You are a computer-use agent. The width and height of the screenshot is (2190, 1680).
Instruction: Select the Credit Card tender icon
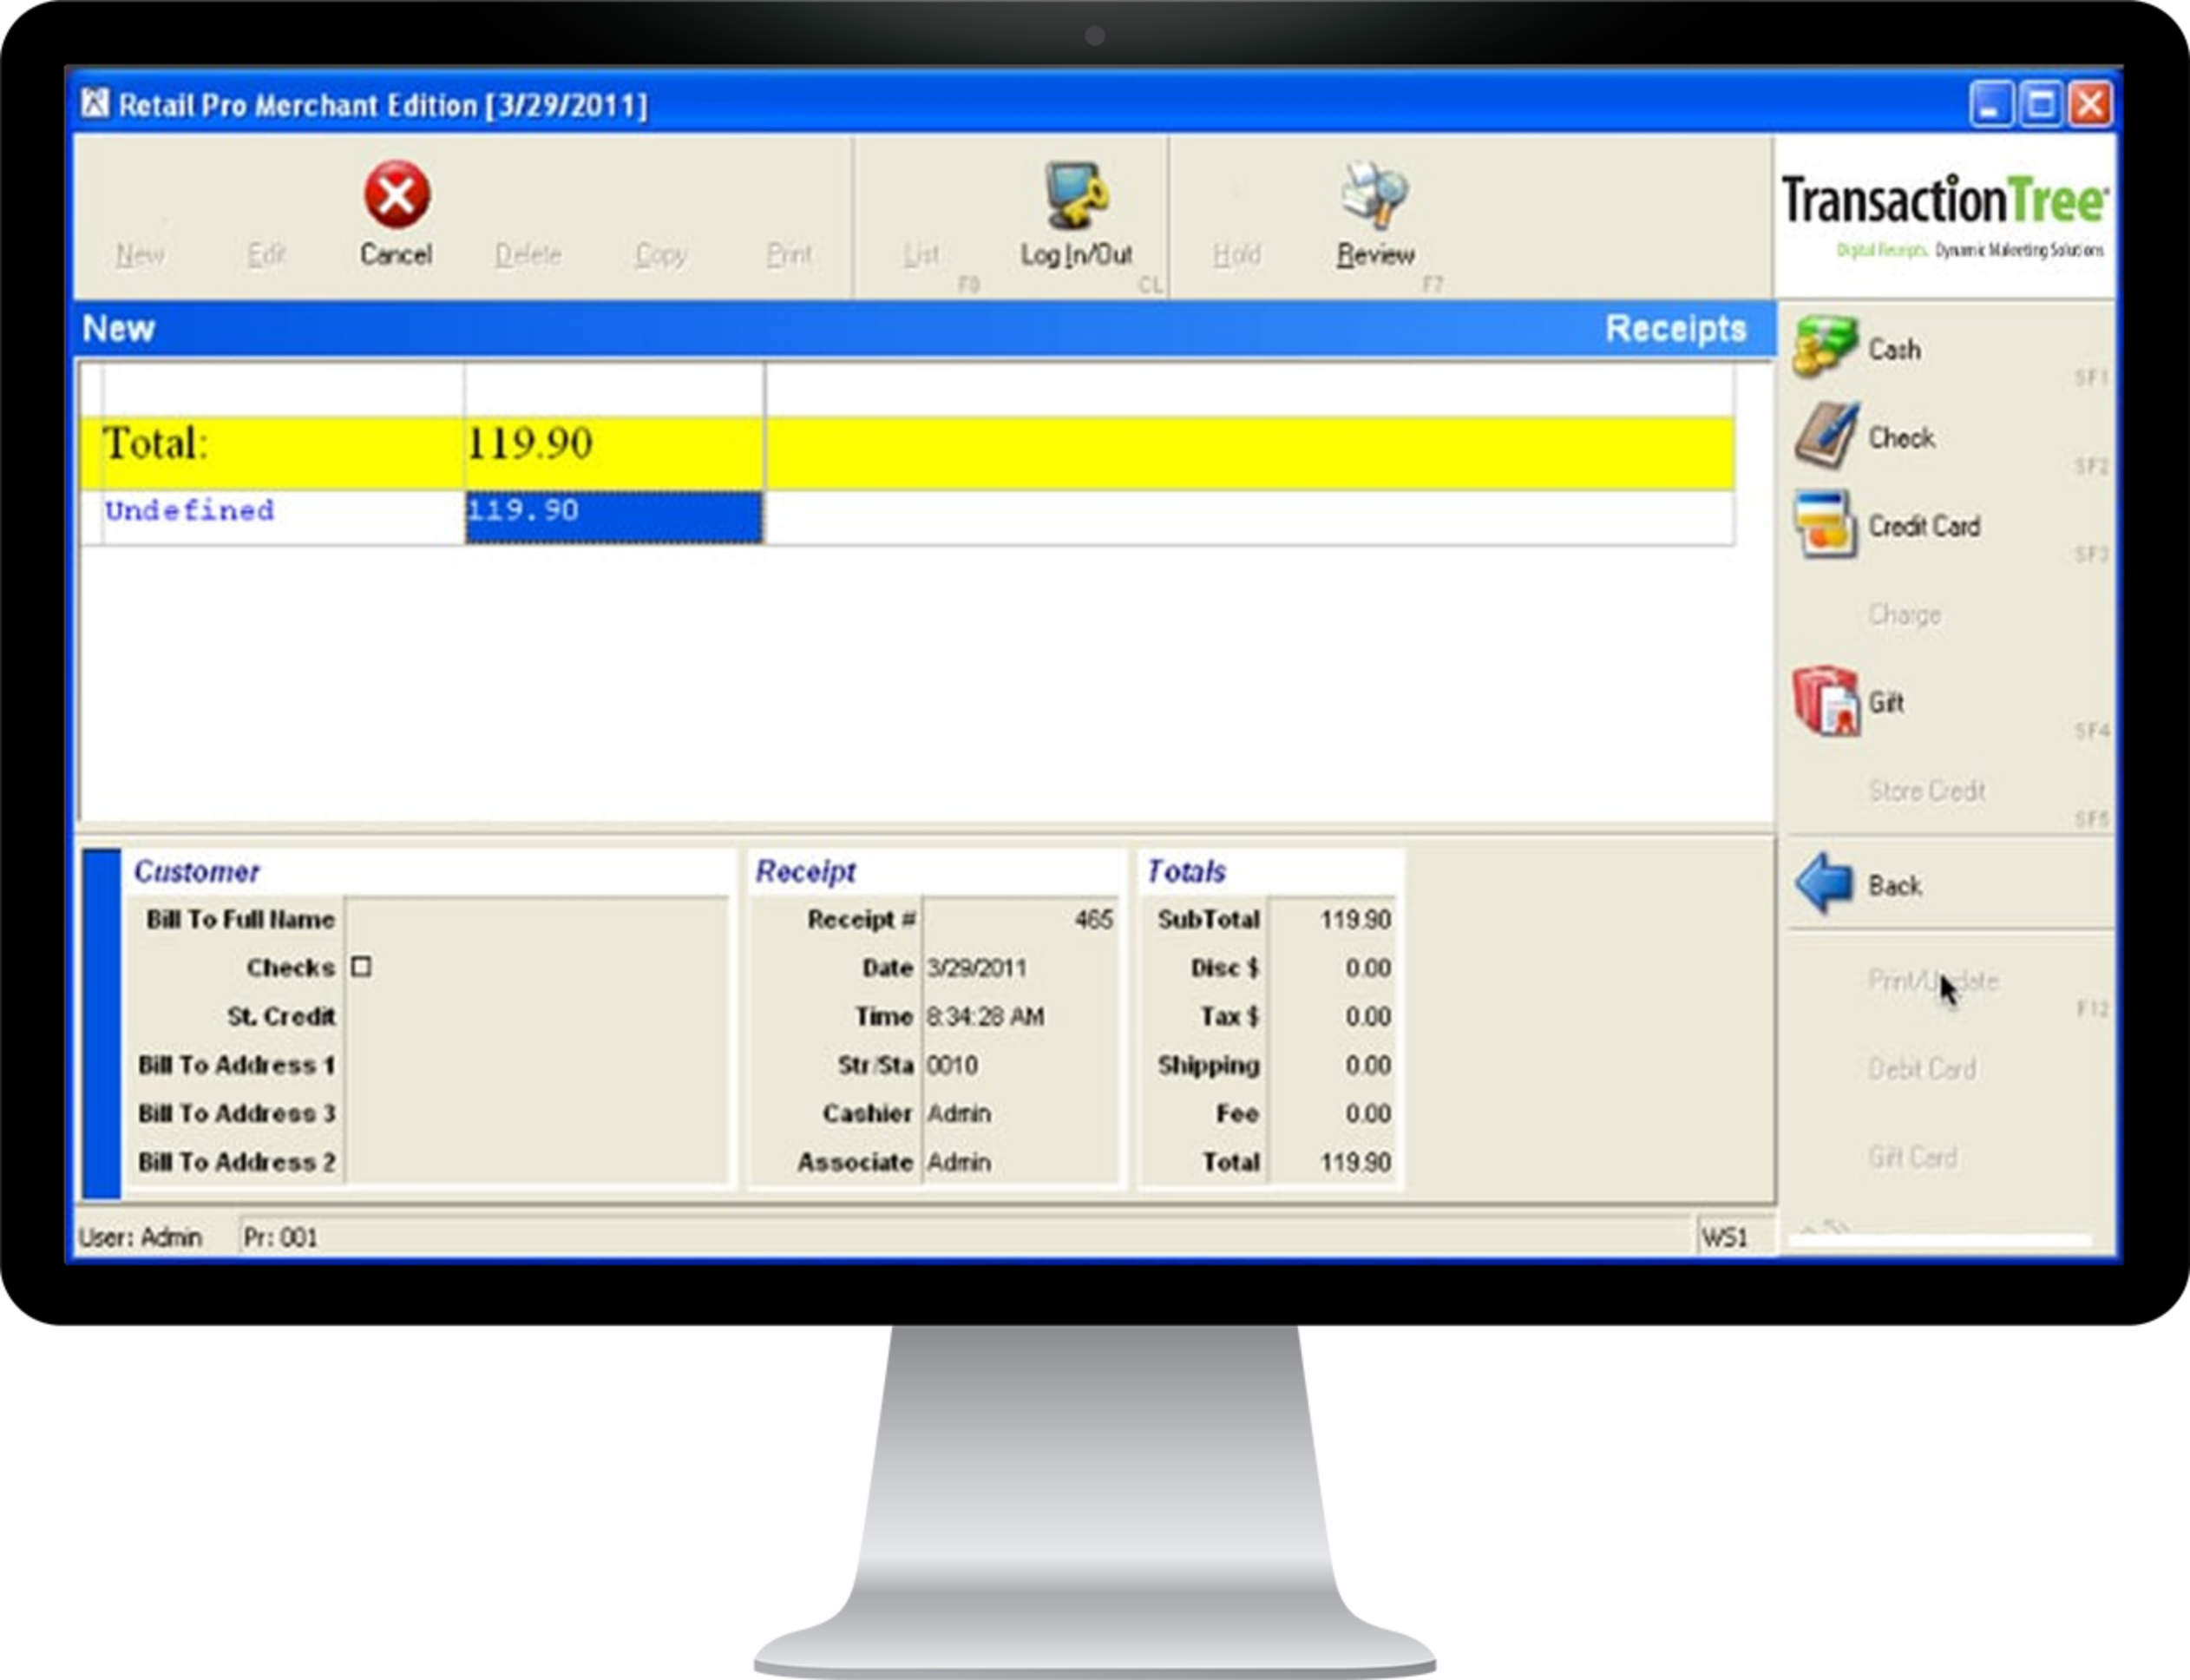(1825, 524)
